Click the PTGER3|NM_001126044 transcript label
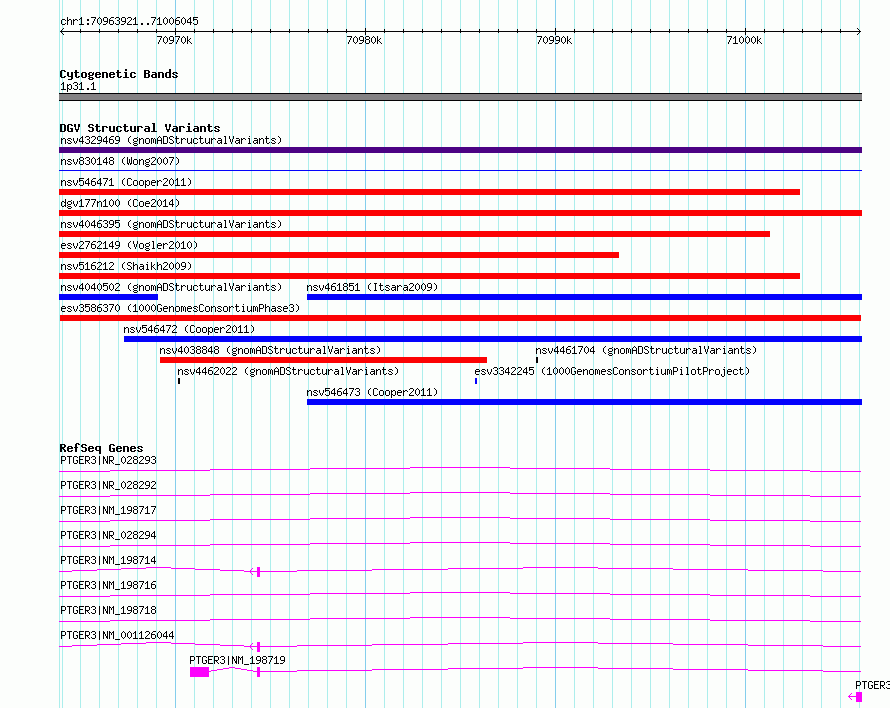The image size is (890, 708). [x=117, y=635]
